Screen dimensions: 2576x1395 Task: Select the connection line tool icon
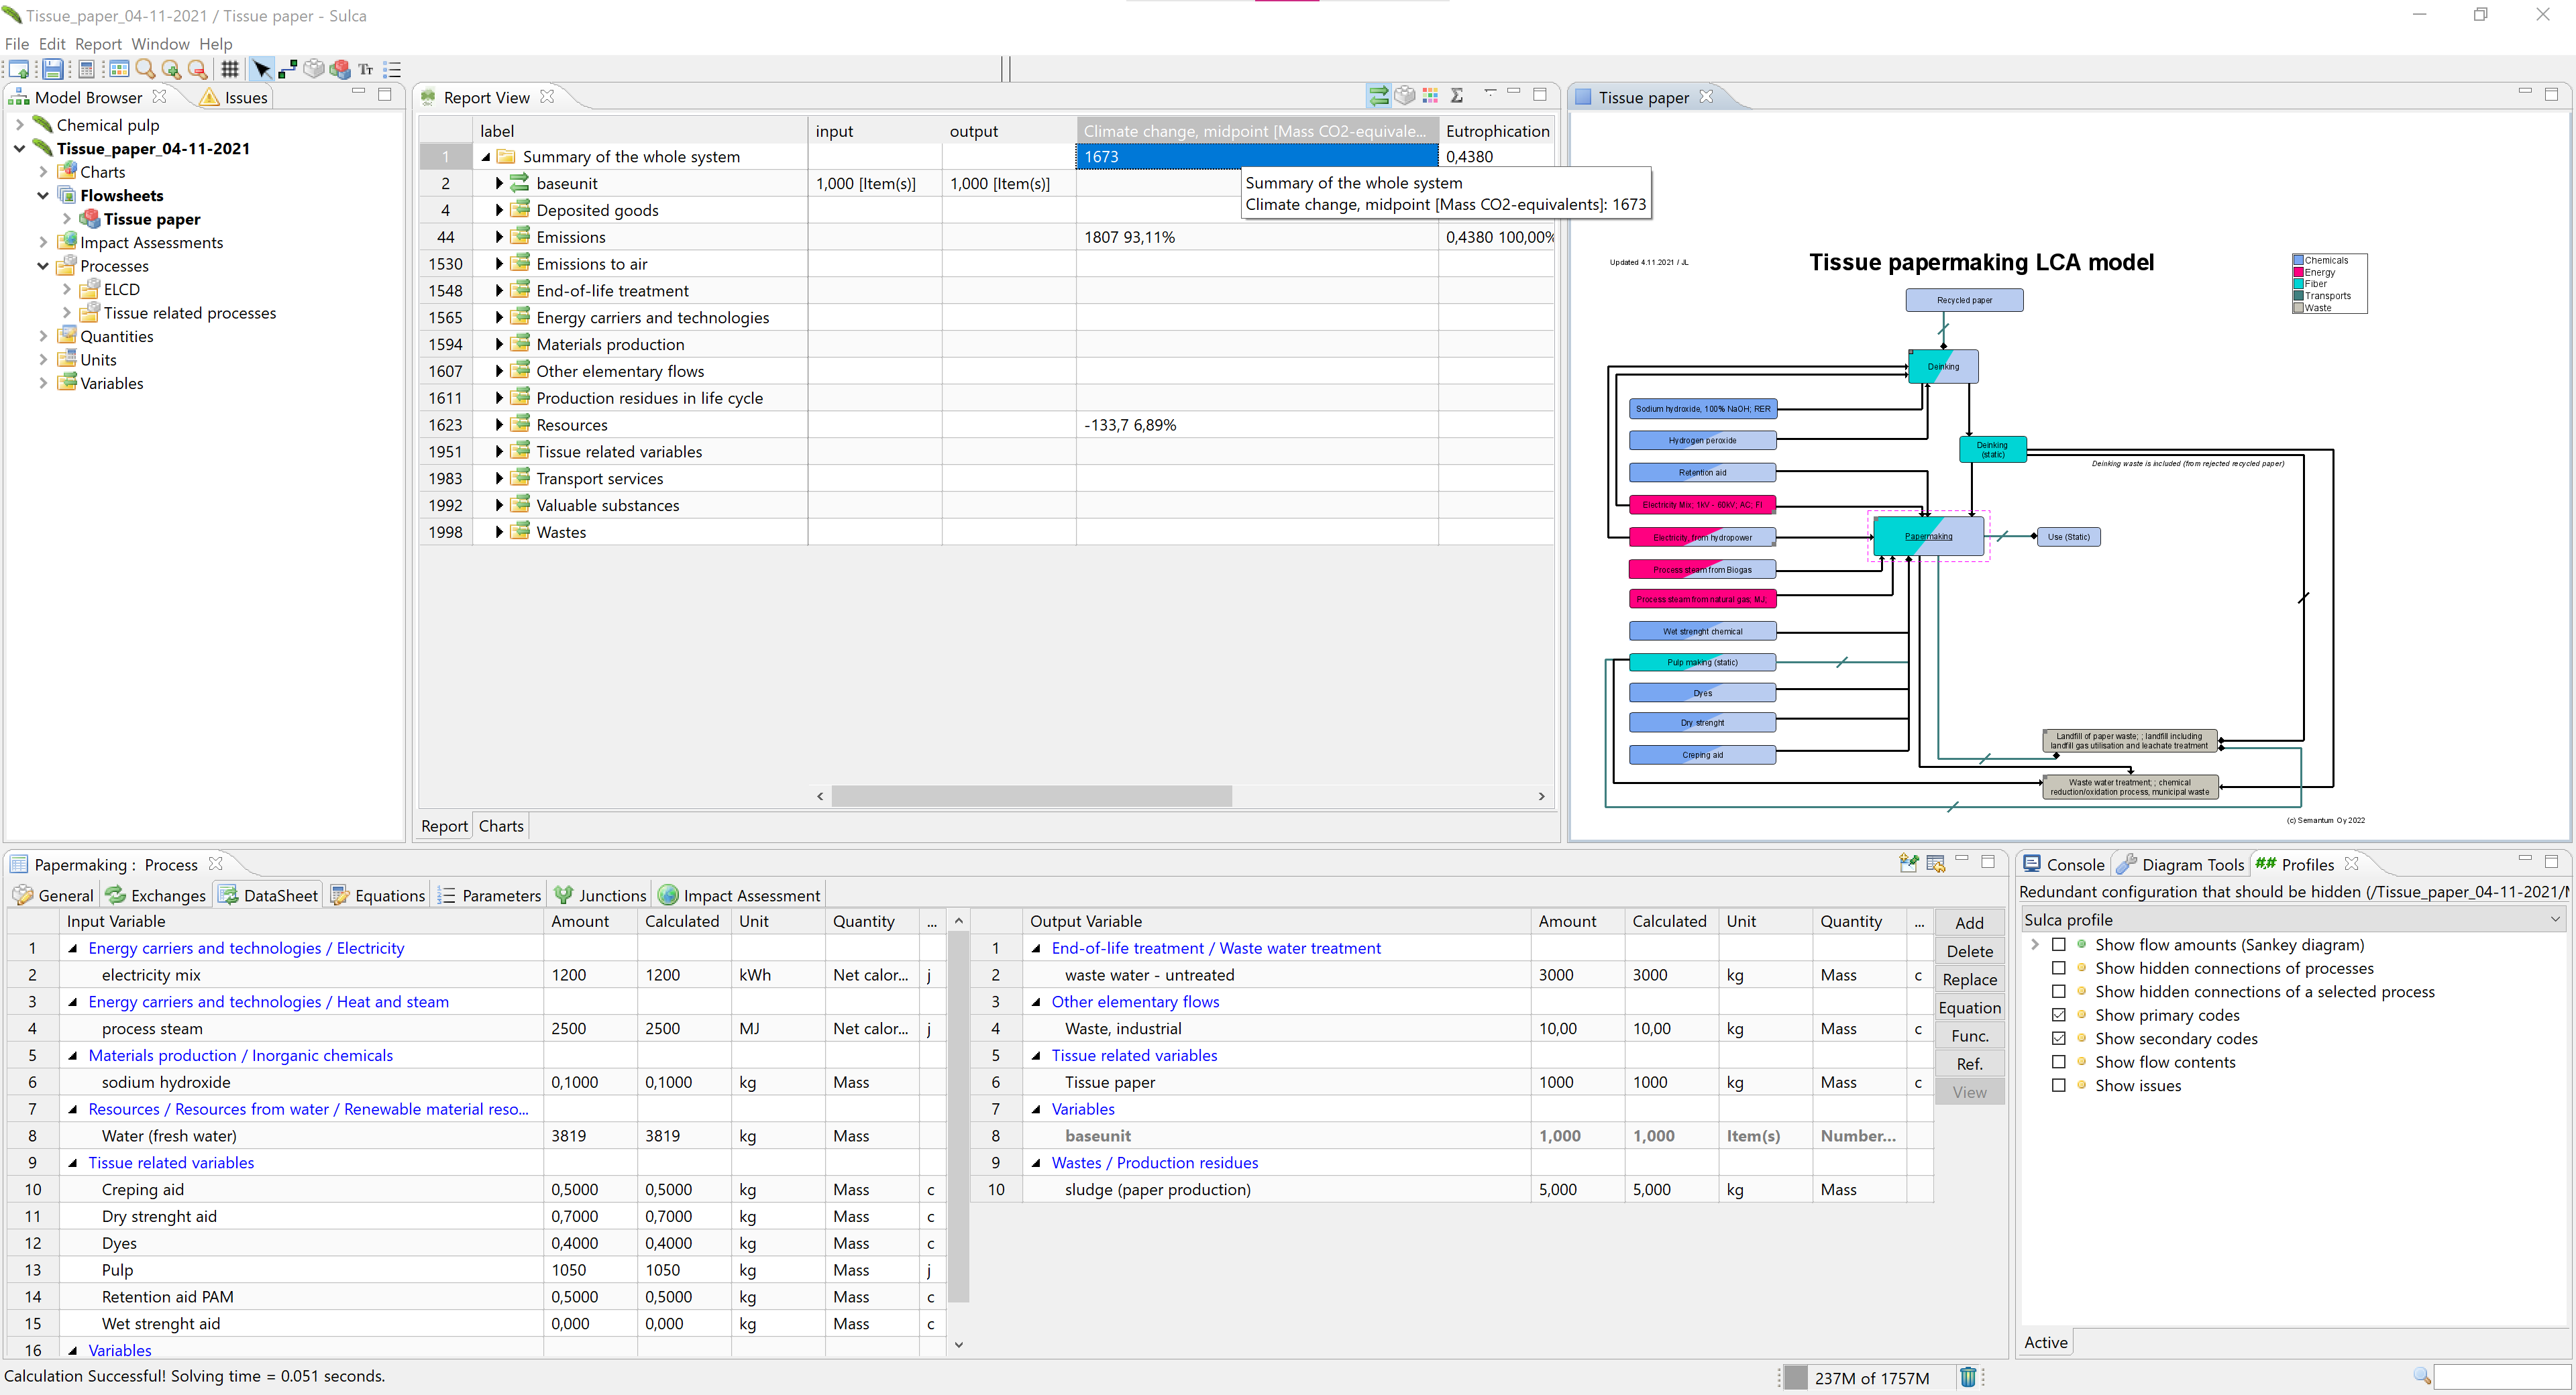click(x=288, y=69)
